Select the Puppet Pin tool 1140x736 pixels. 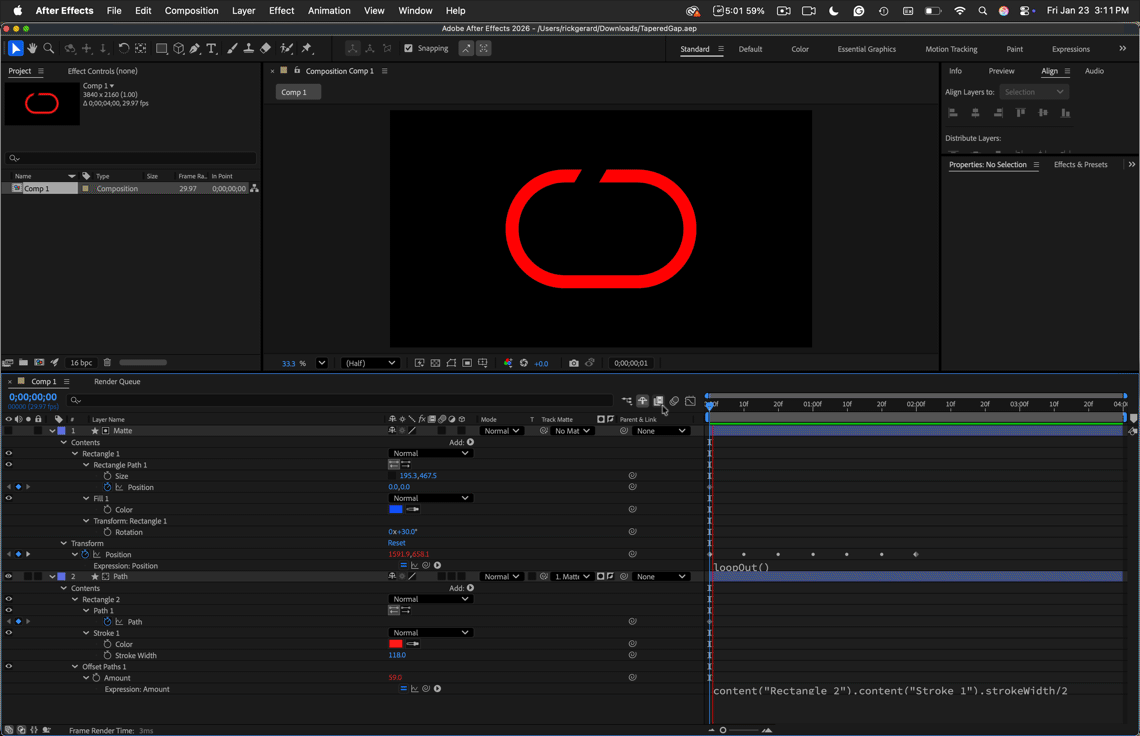307,48
